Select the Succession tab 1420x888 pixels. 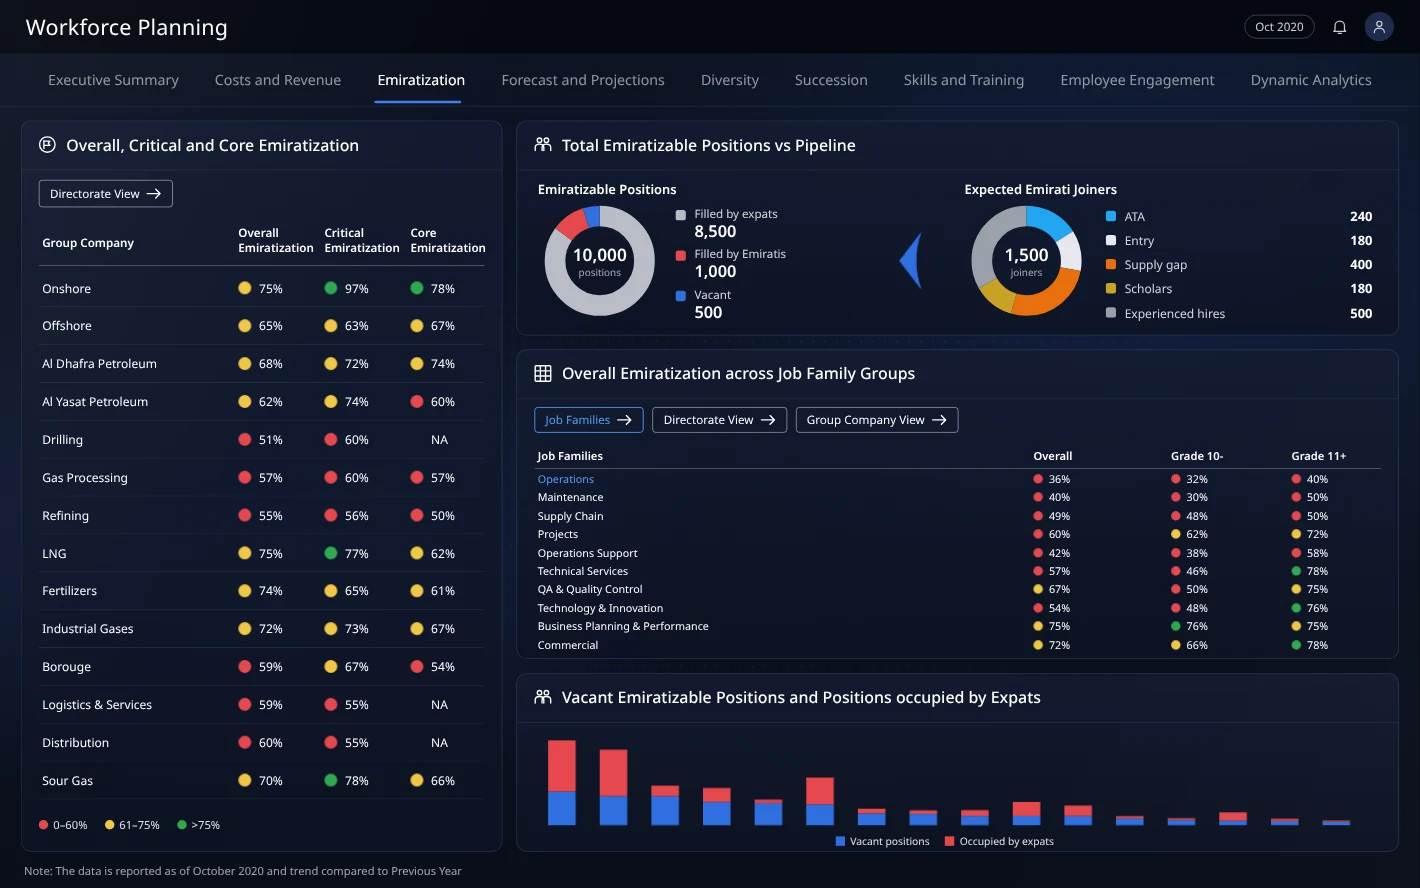point(831,80)
